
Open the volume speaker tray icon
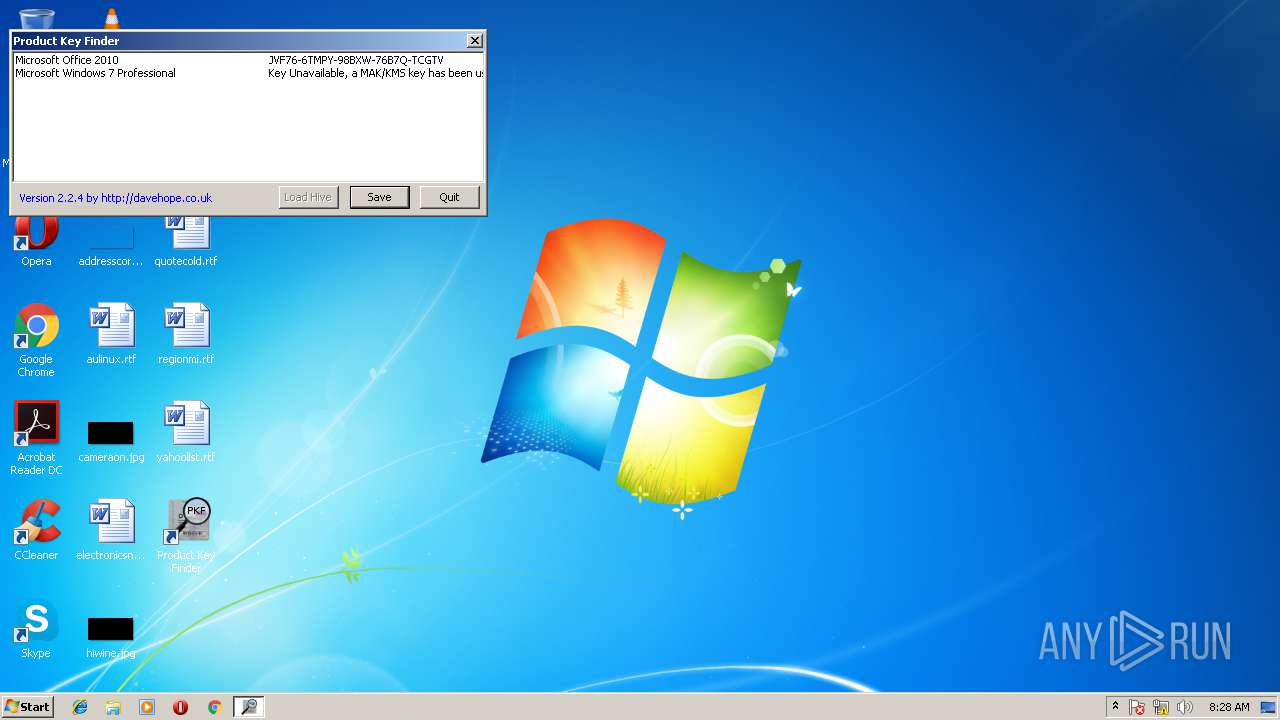pyautogui.click(x=1185, y=707)
